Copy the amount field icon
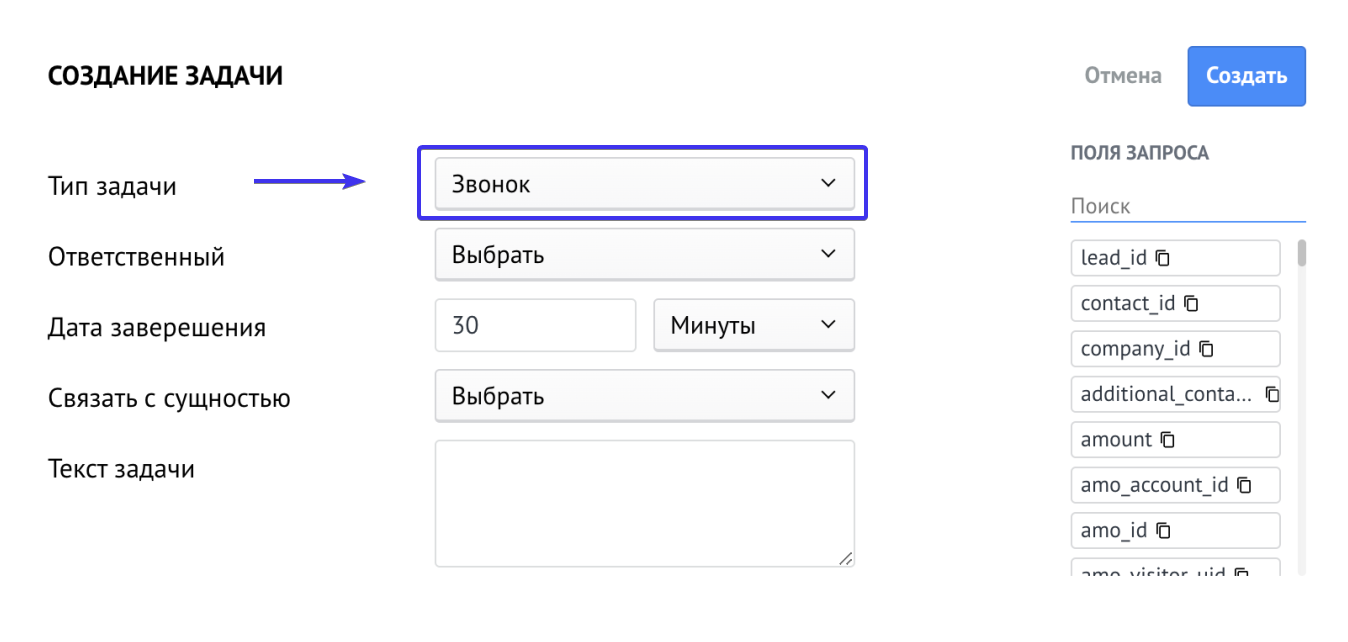 click(1168, 439)
